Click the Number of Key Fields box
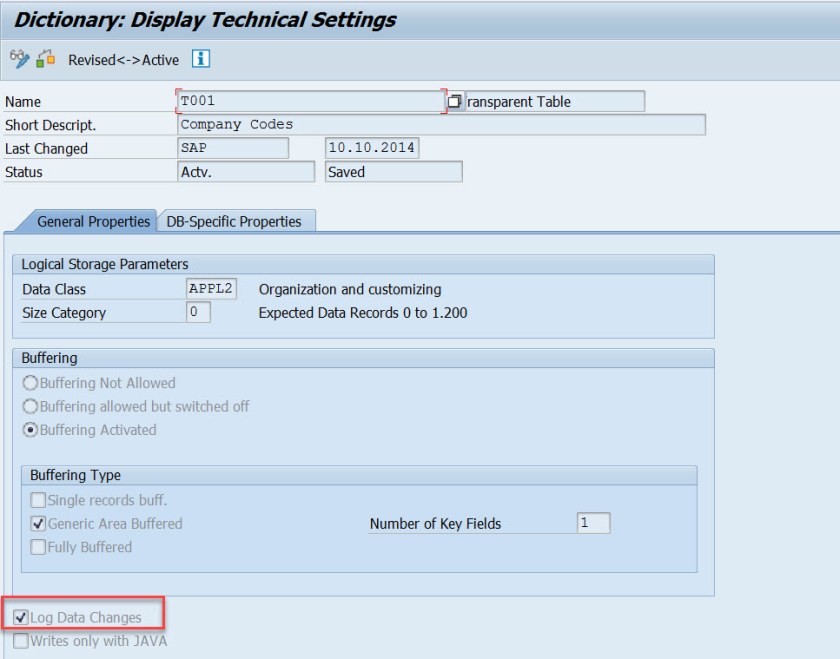 click(593, 523)
